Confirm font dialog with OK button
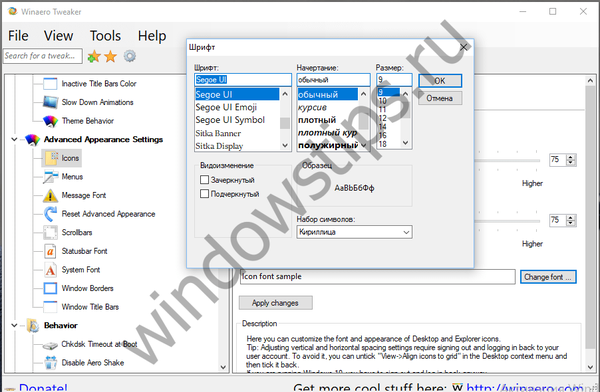 click(x=440, y=81)
